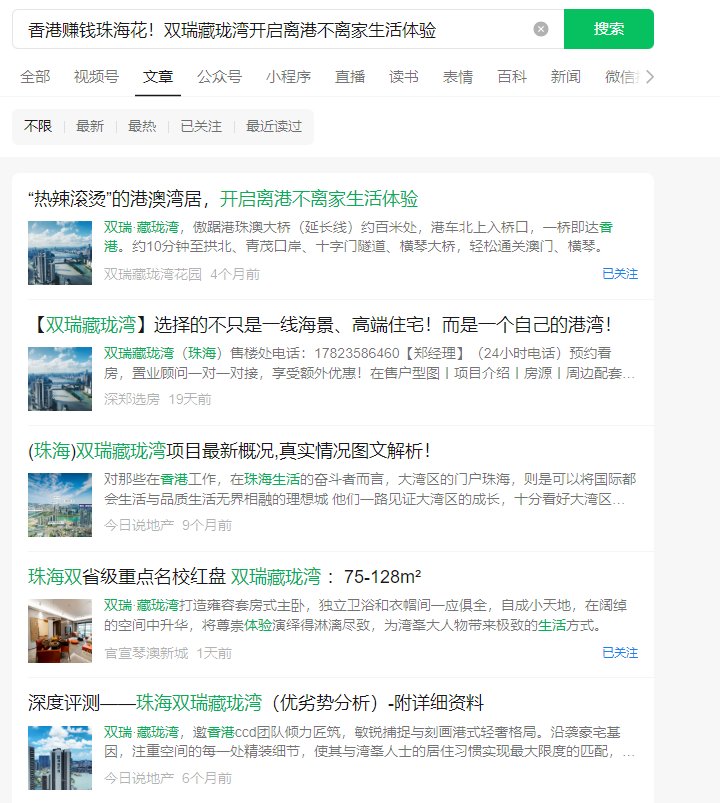Click the green 搜索 button
720x803 pixels.
tap(608, 29)
